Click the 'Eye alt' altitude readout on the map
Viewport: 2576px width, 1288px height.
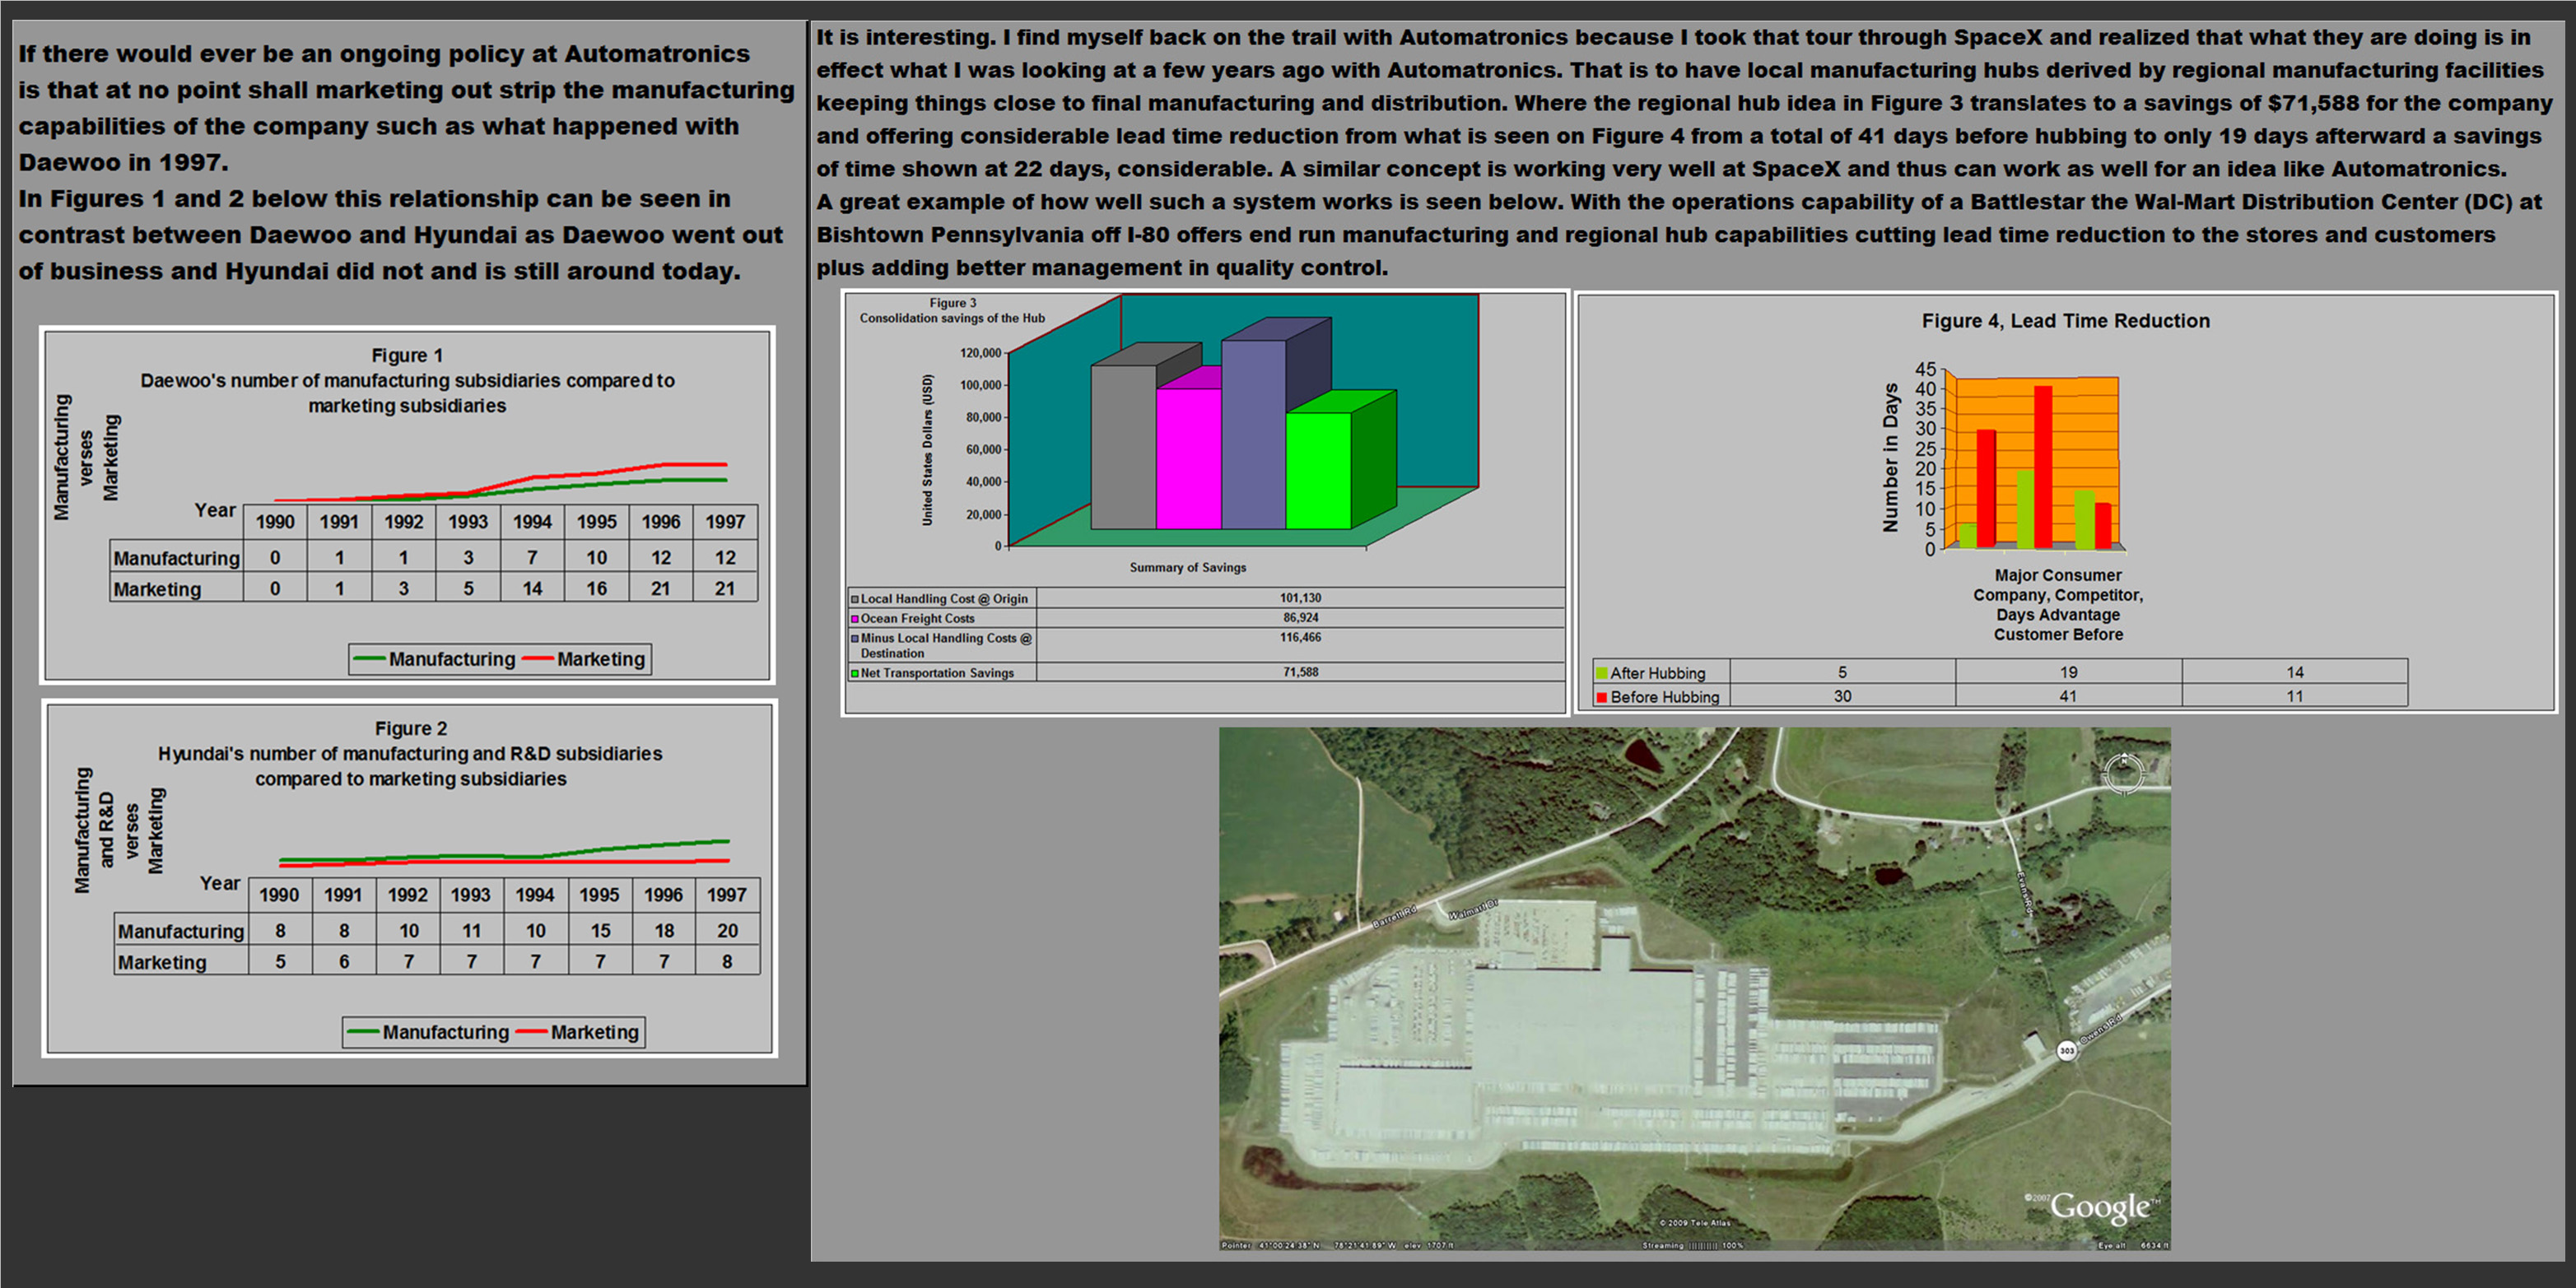(2132, 1245)
